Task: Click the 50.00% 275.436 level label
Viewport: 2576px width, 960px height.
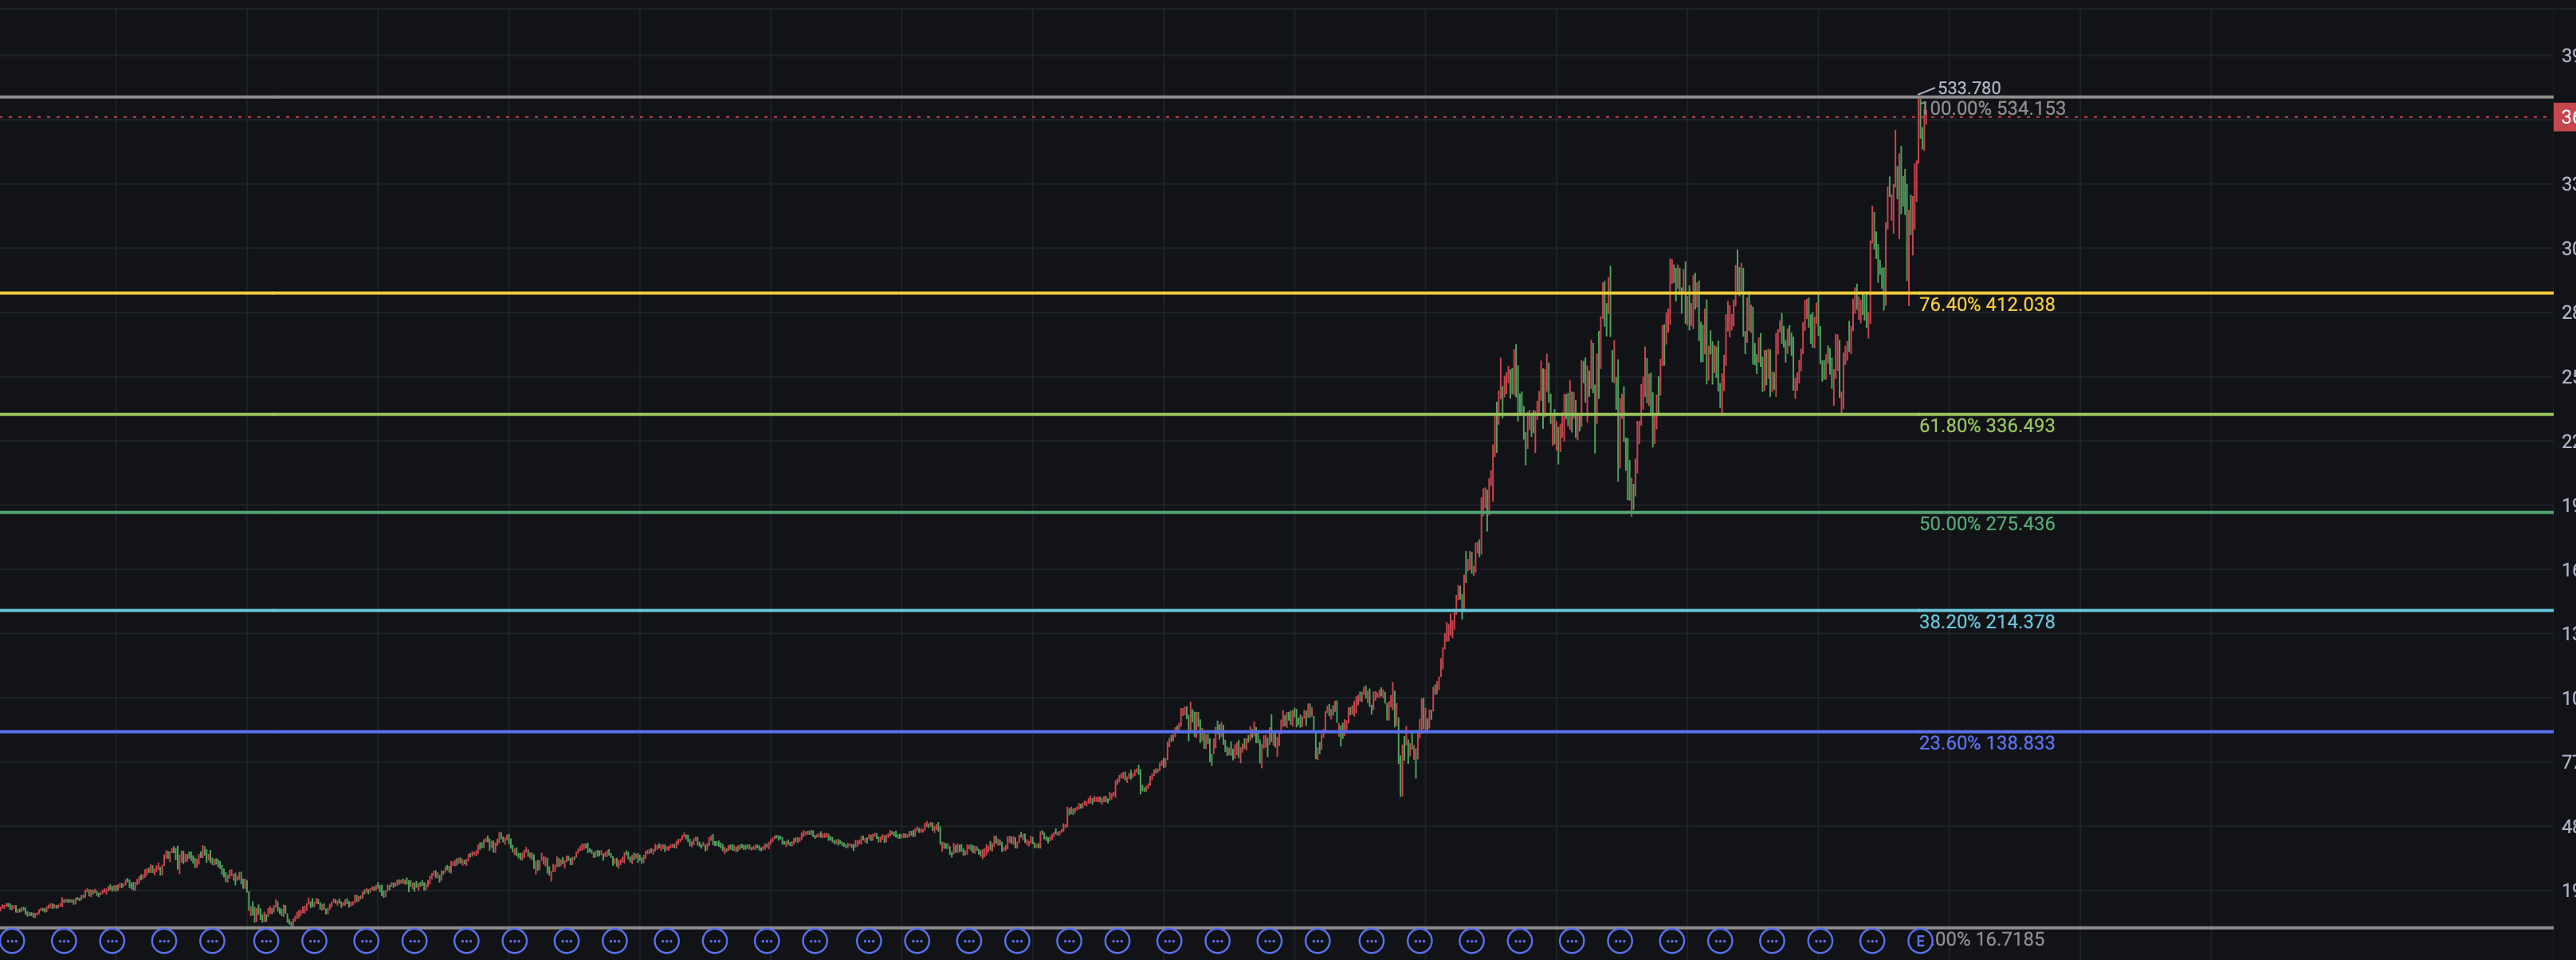Action: pyautogui.click(x=1986, y=523)
